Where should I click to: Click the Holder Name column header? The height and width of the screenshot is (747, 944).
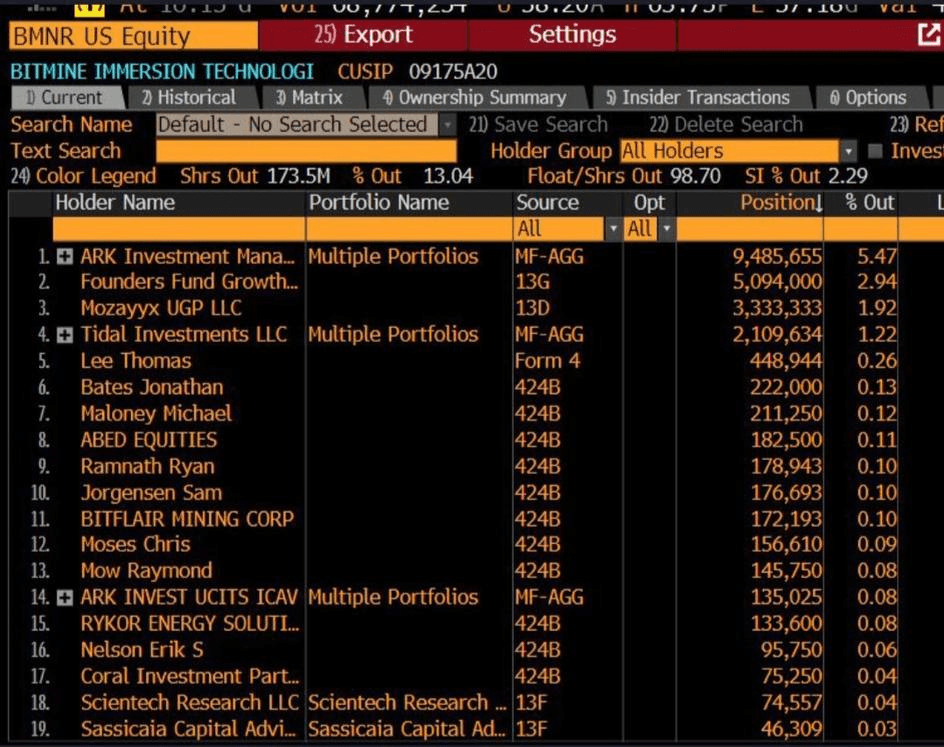point(115,203)
